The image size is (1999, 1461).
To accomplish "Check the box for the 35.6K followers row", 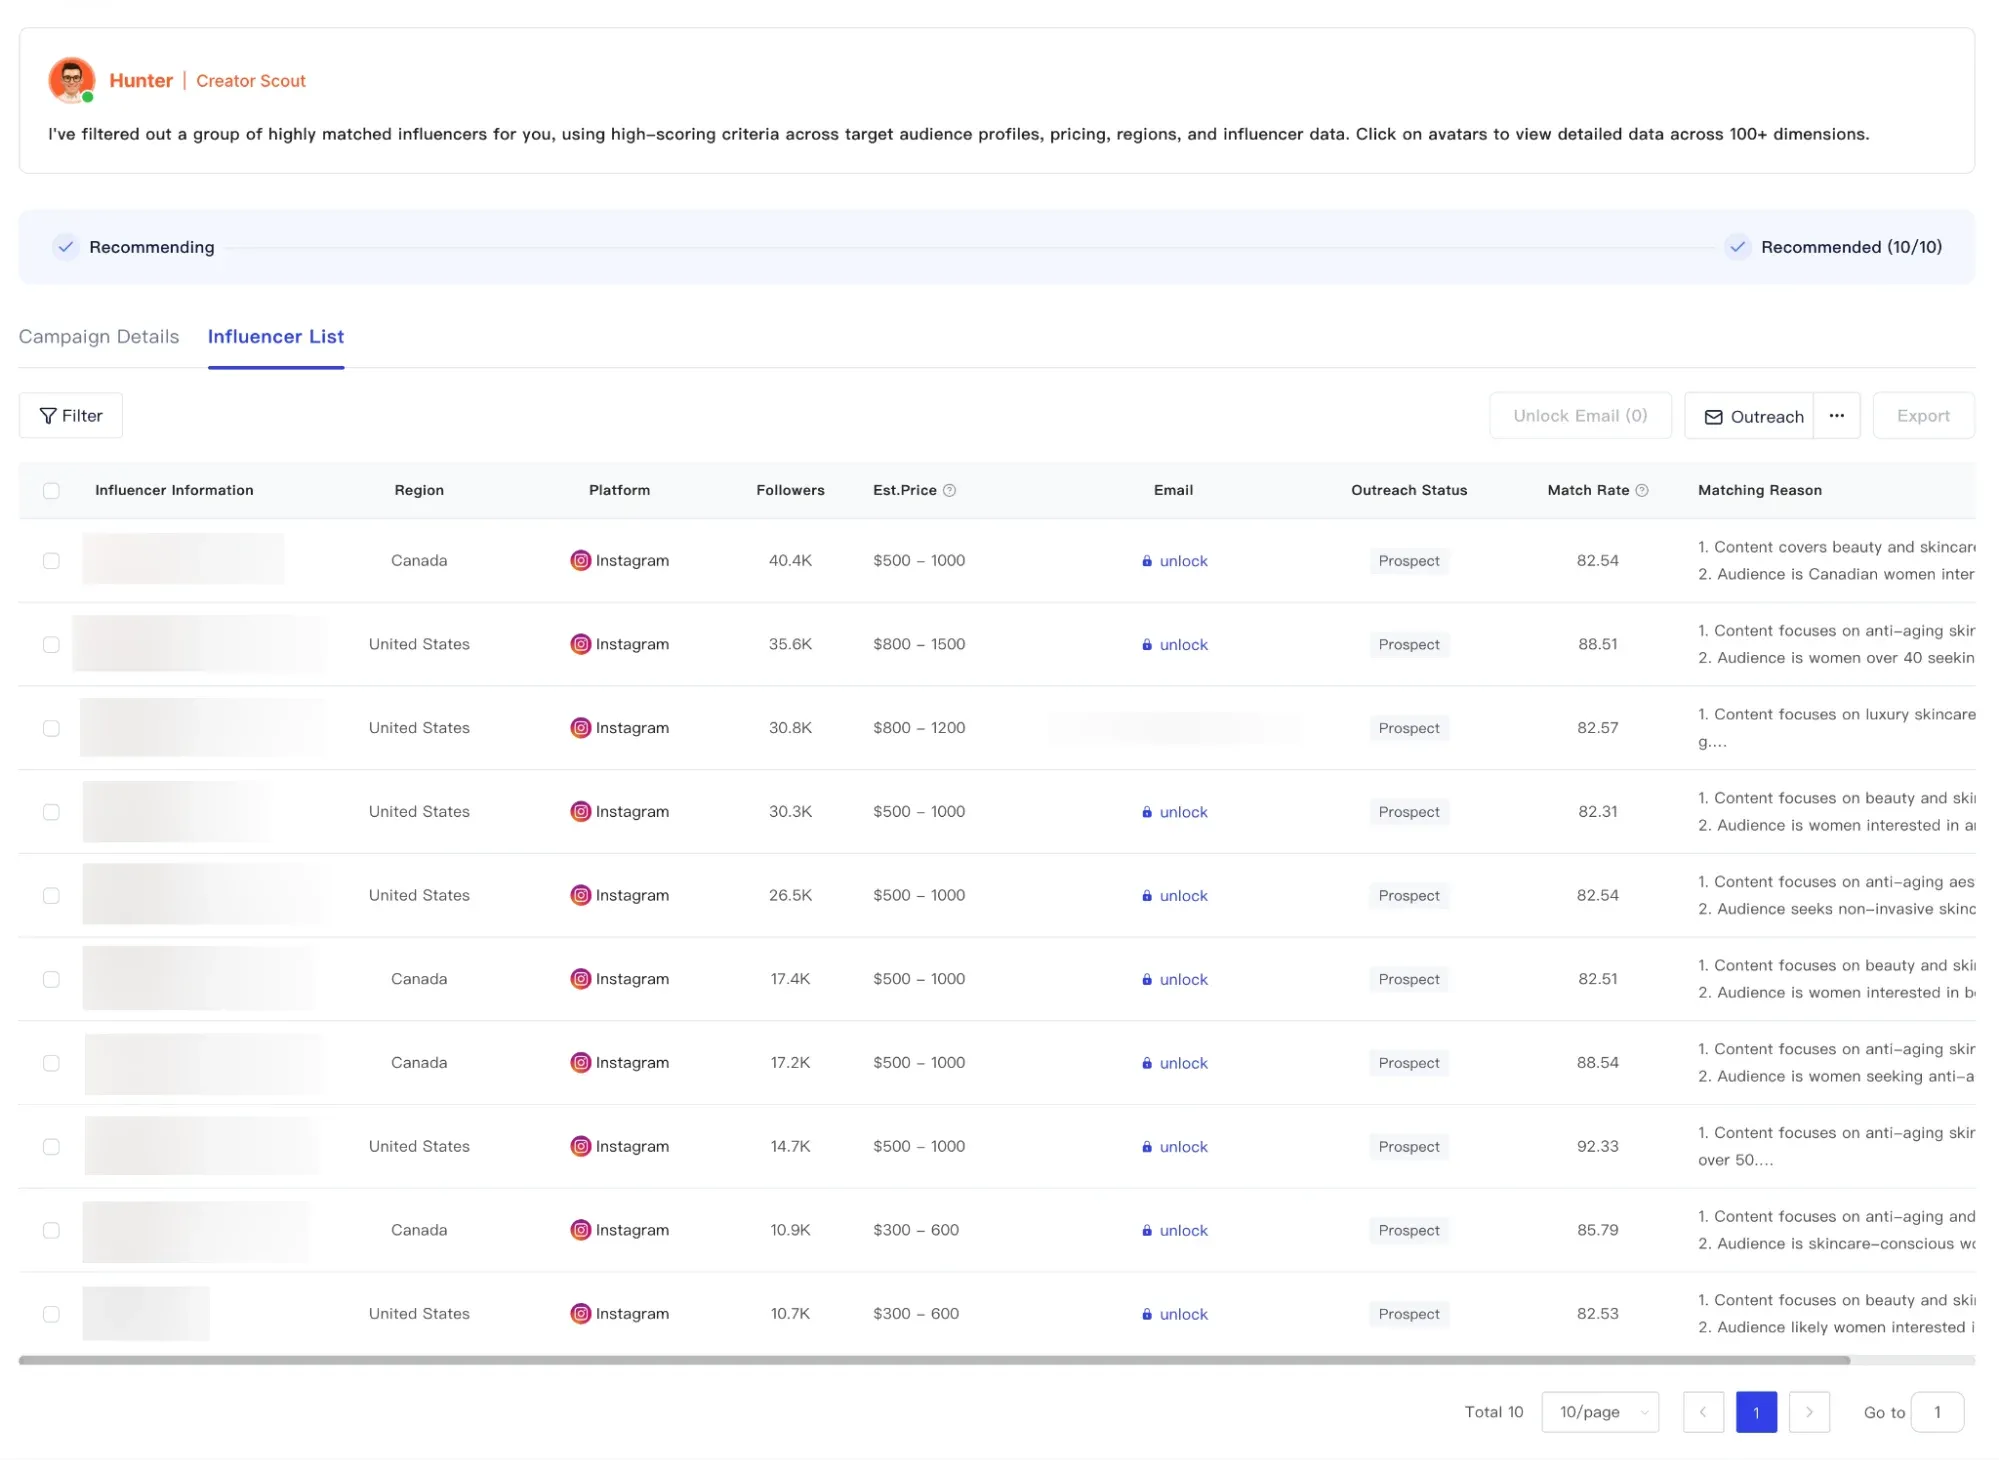I will click(51, 644).
